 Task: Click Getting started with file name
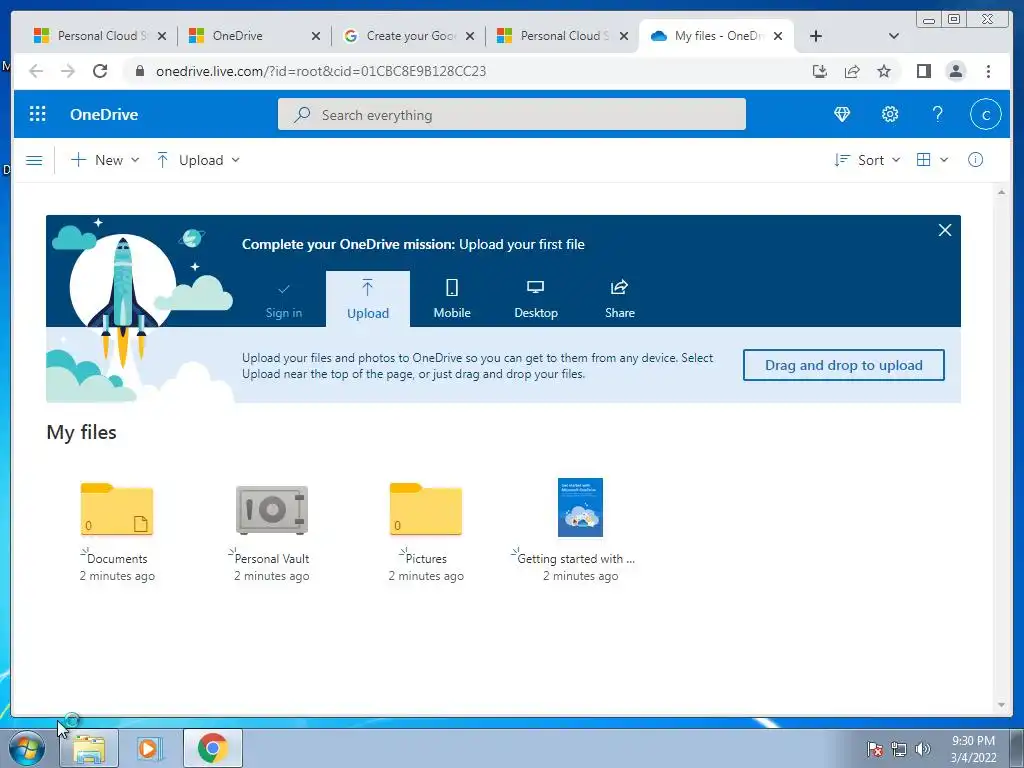coord(575,558)
